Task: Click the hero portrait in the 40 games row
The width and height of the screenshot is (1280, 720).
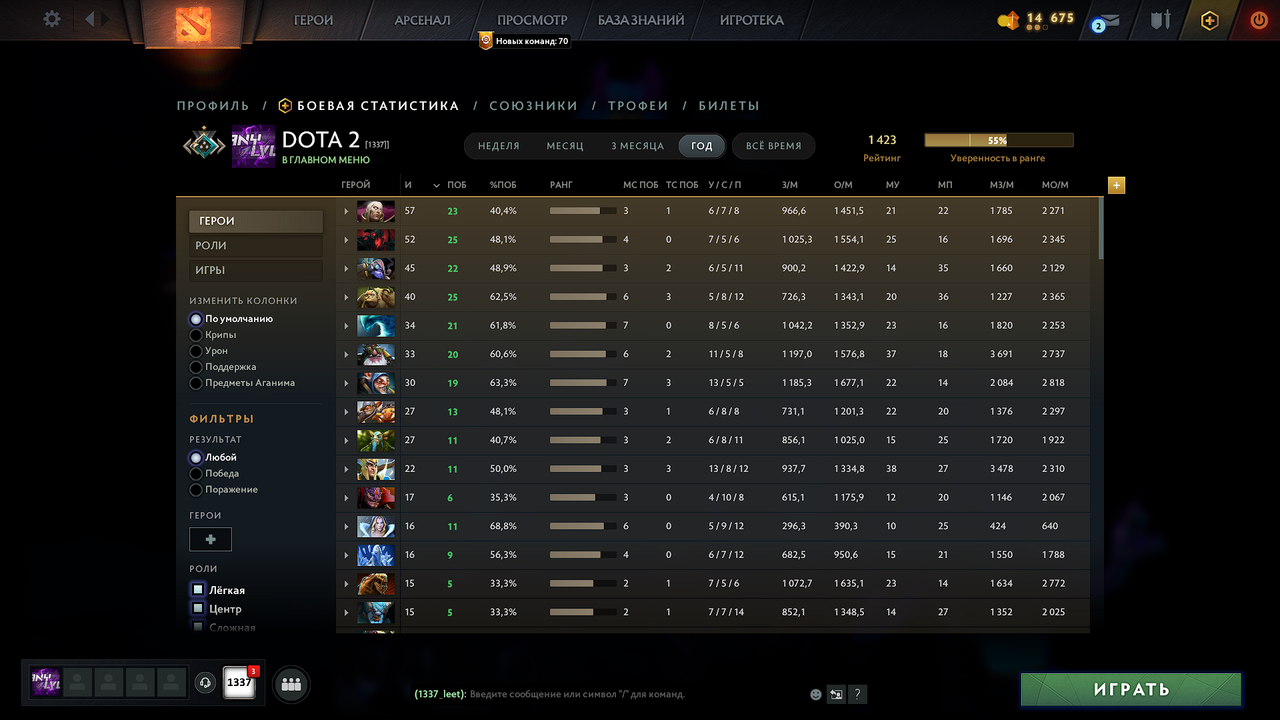Action: pyautogui.click(x=376, y=297)
